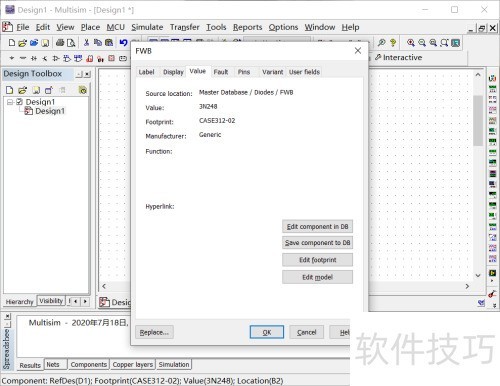Viewport: 500px width, 386px height.
Task: Toggle the checkbox beside Design1 root
Action: (19, 102)
